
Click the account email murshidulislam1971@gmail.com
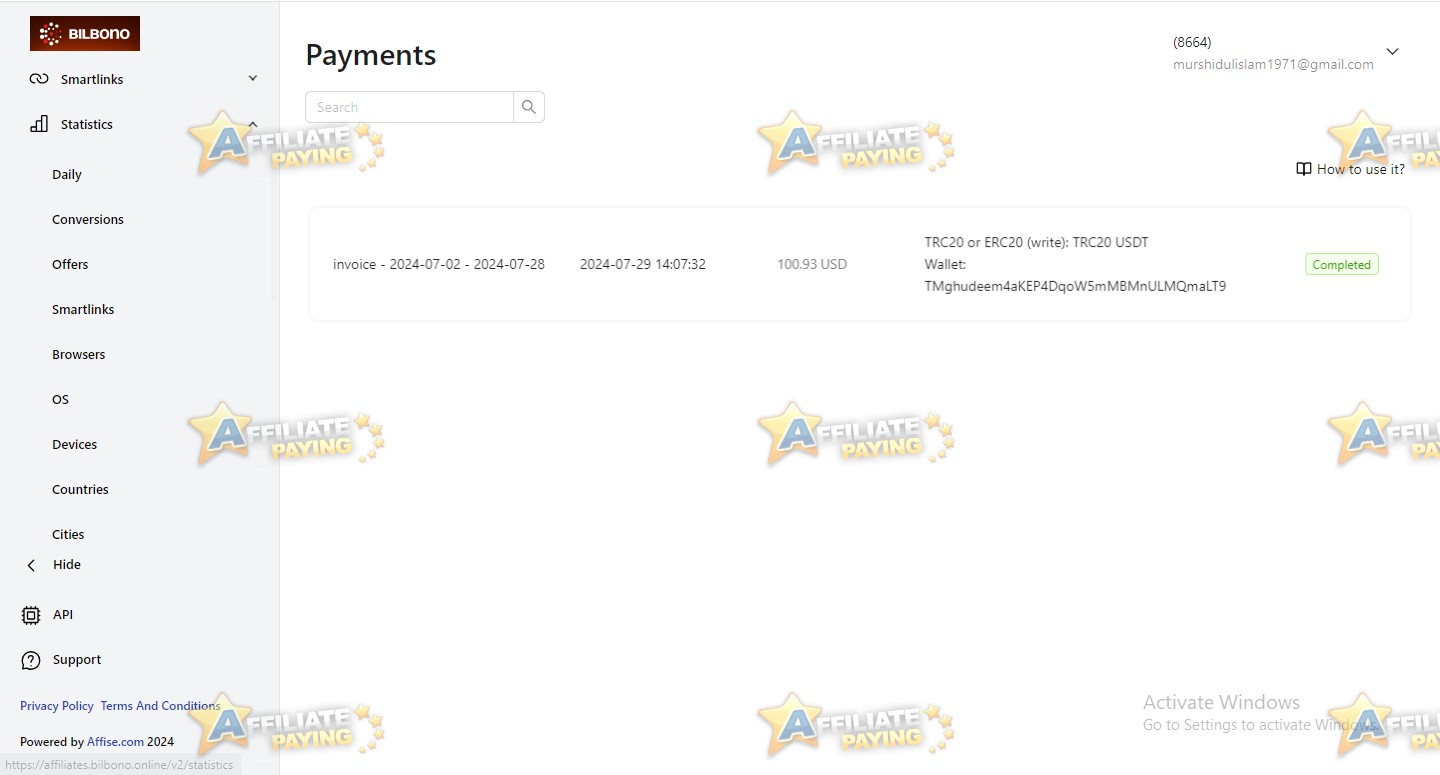(x=1273, y=64)
